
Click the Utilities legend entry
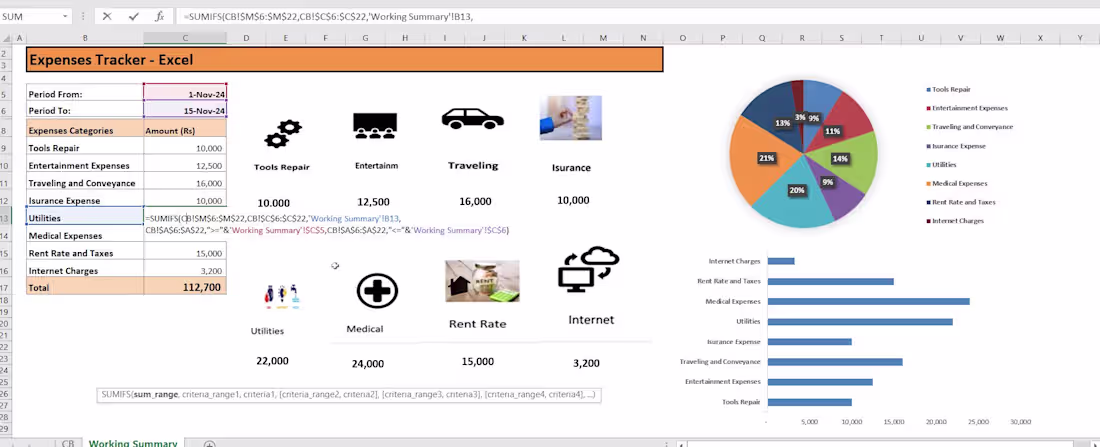pos(941,164)
